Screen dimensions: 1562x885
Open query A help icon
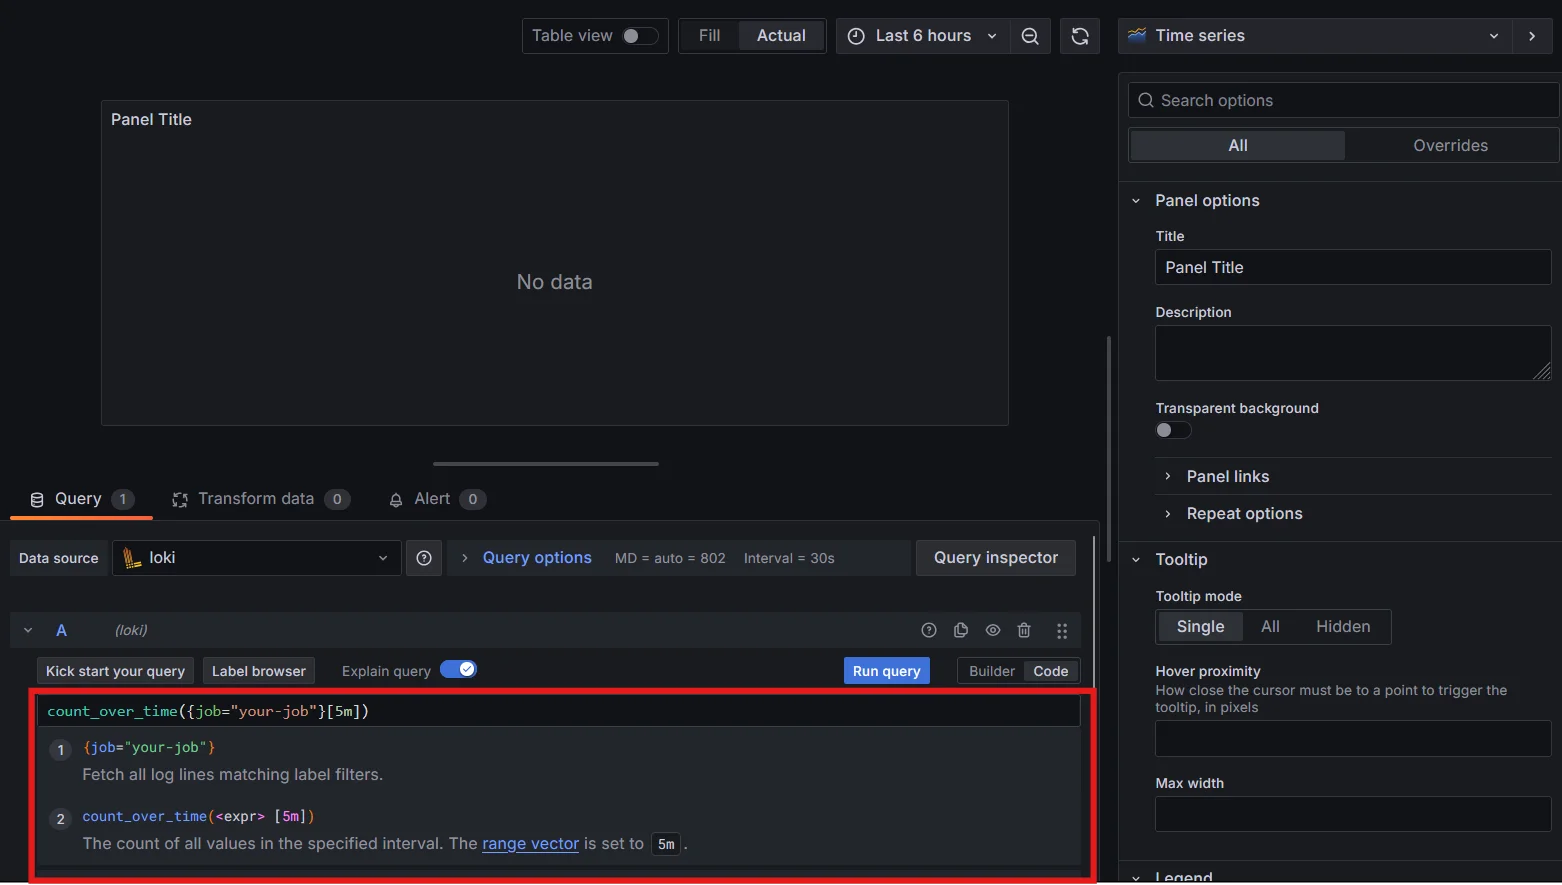pos(929,630)
